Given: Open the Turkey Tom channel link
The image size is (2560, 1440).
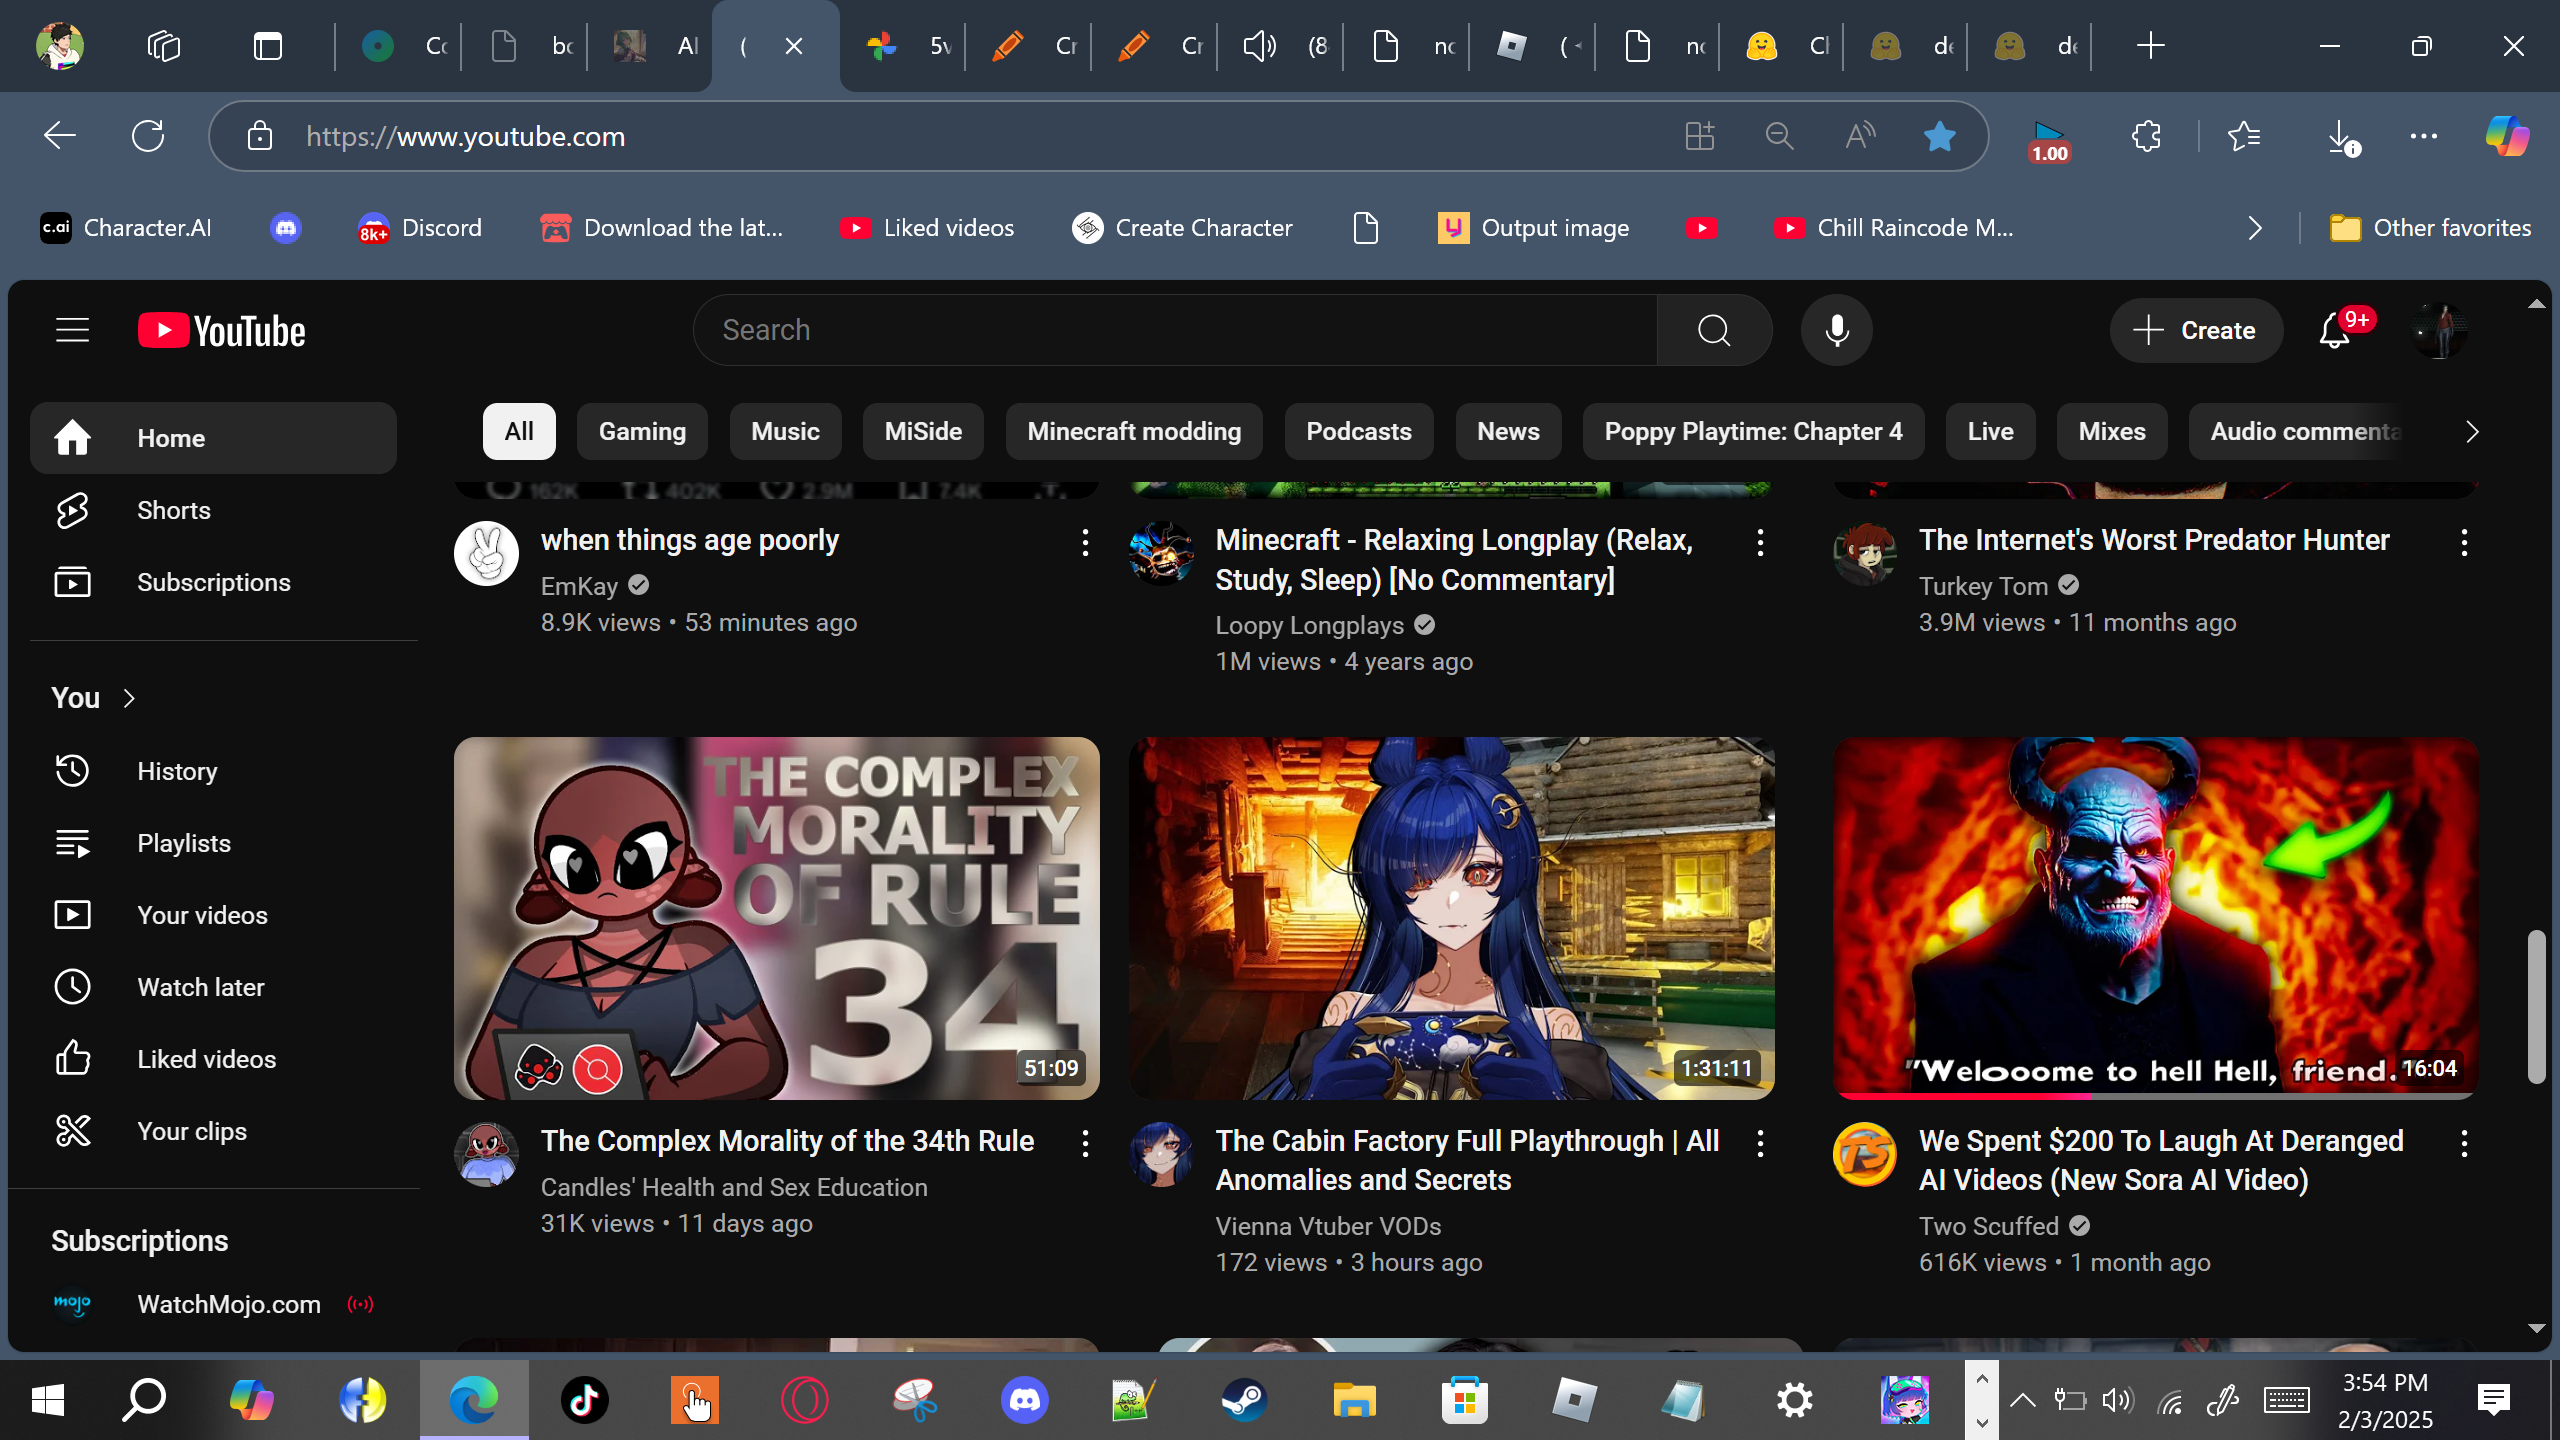Looking at the screenshot, I should click(x=1983, y=586).
